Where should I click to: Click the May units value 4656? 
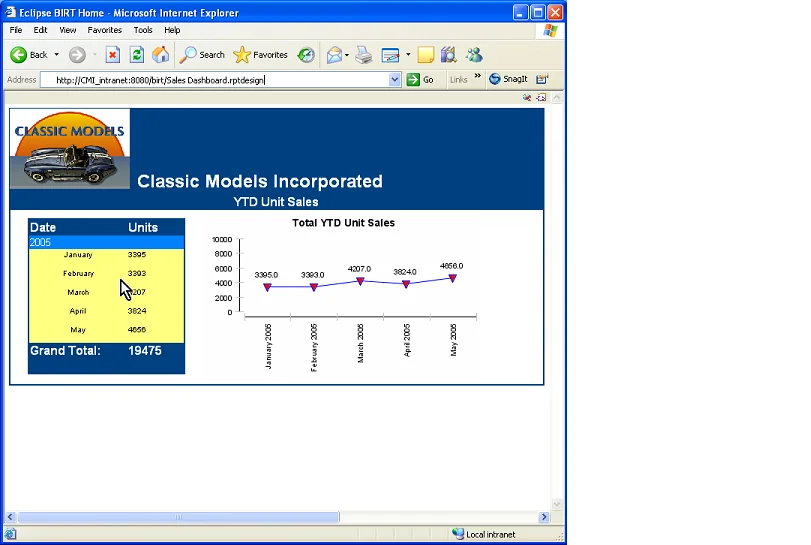[x=137, y=329]
